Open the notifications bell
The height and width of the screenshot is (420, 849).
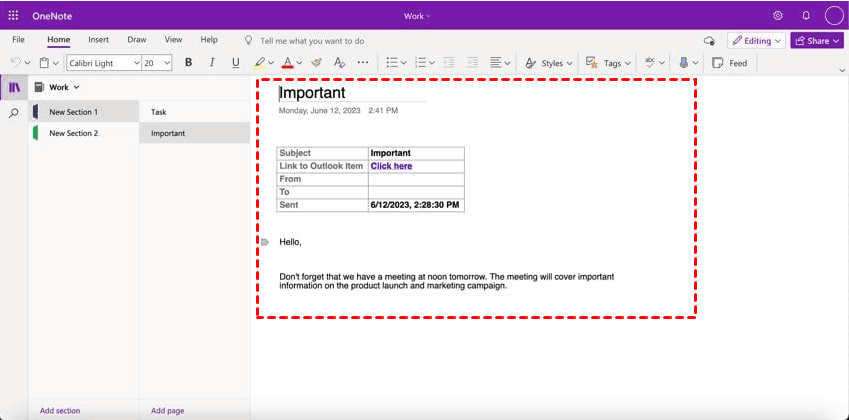806,16
